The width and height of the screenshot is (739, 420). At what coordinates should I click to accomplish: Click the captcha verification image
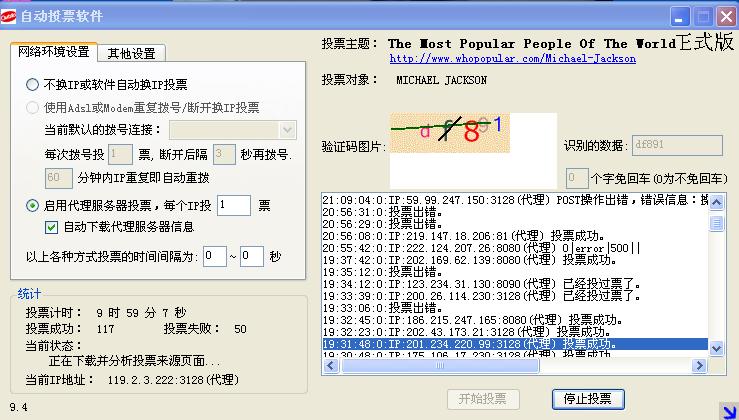point(450,132)
